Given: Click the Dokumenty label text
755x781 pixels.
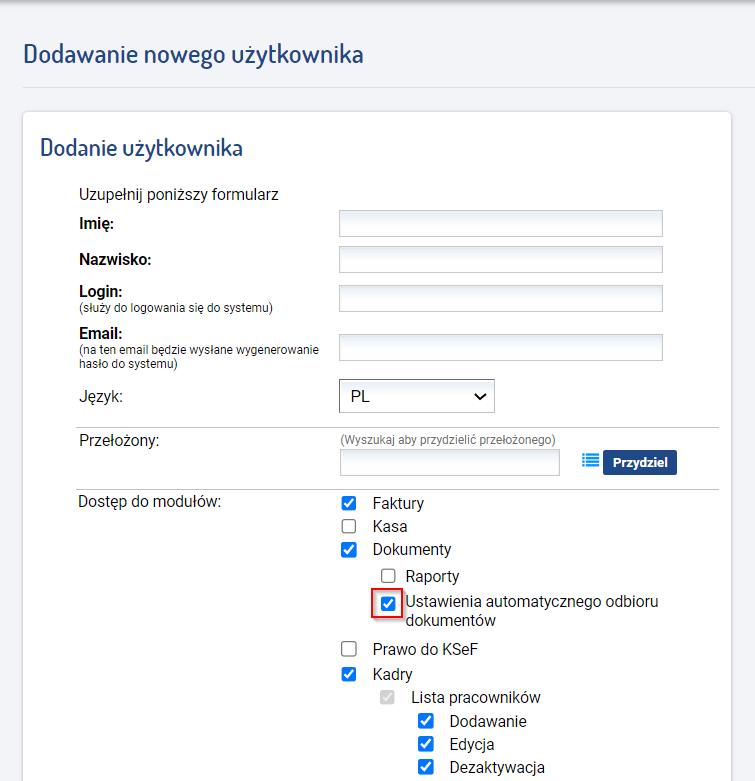Looking at the screenshot, I should (x=412, y=549).
